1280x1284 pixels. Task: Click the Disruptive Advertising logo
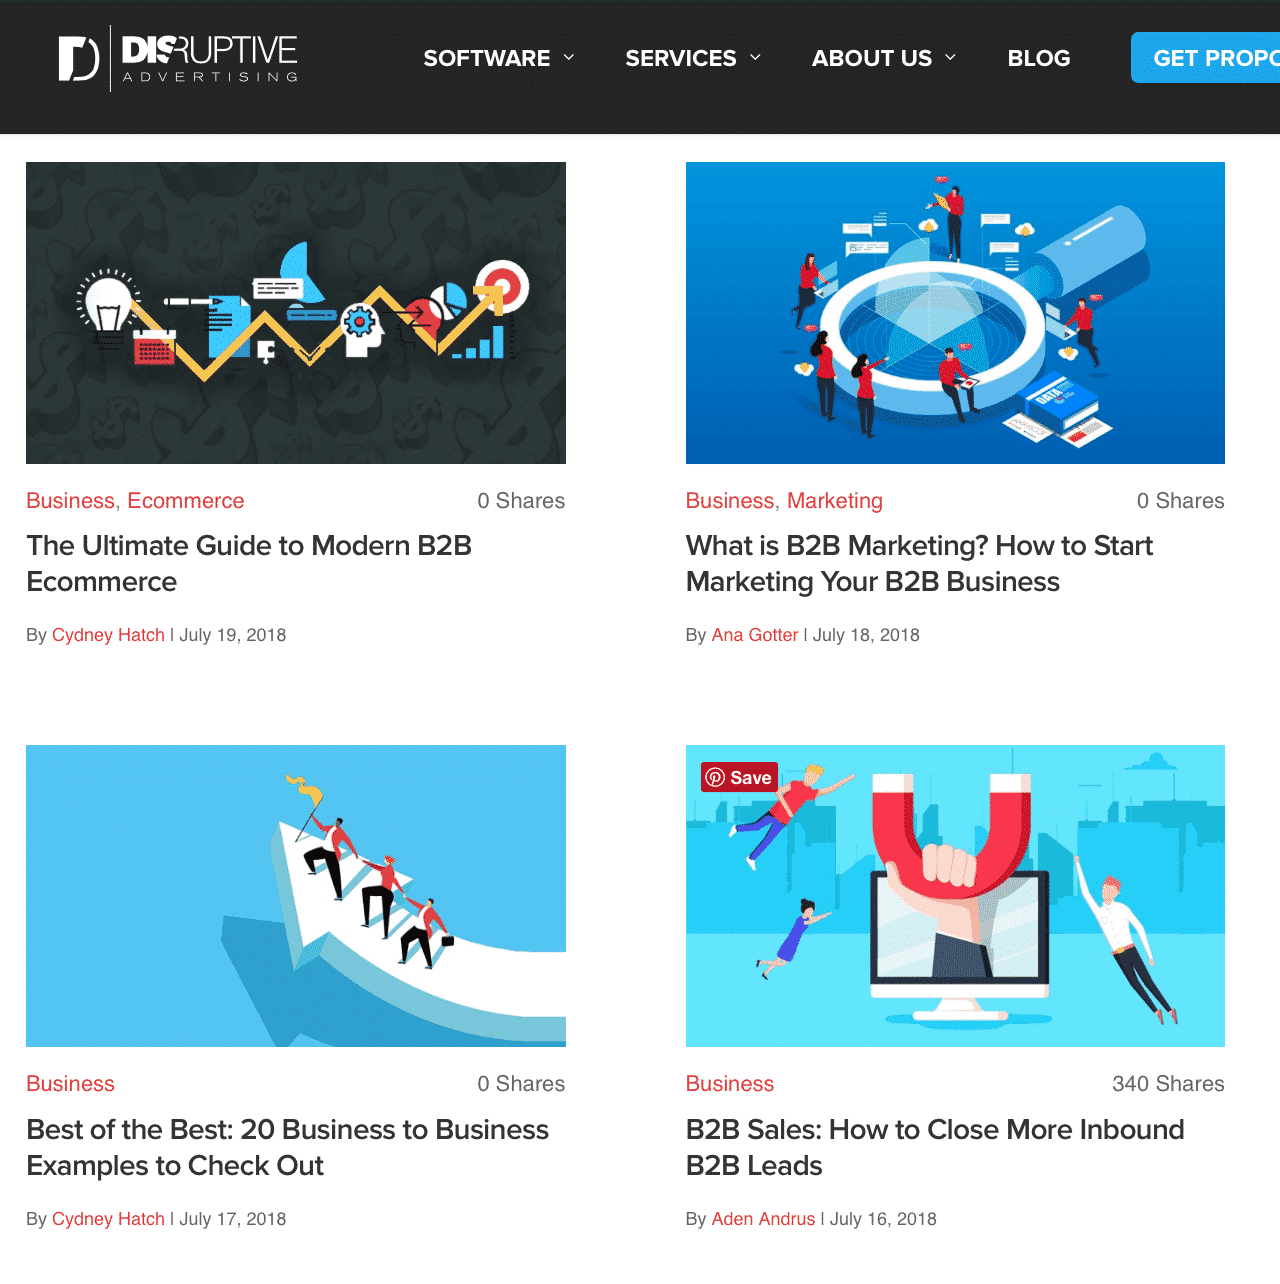click(x=178, y=58)
